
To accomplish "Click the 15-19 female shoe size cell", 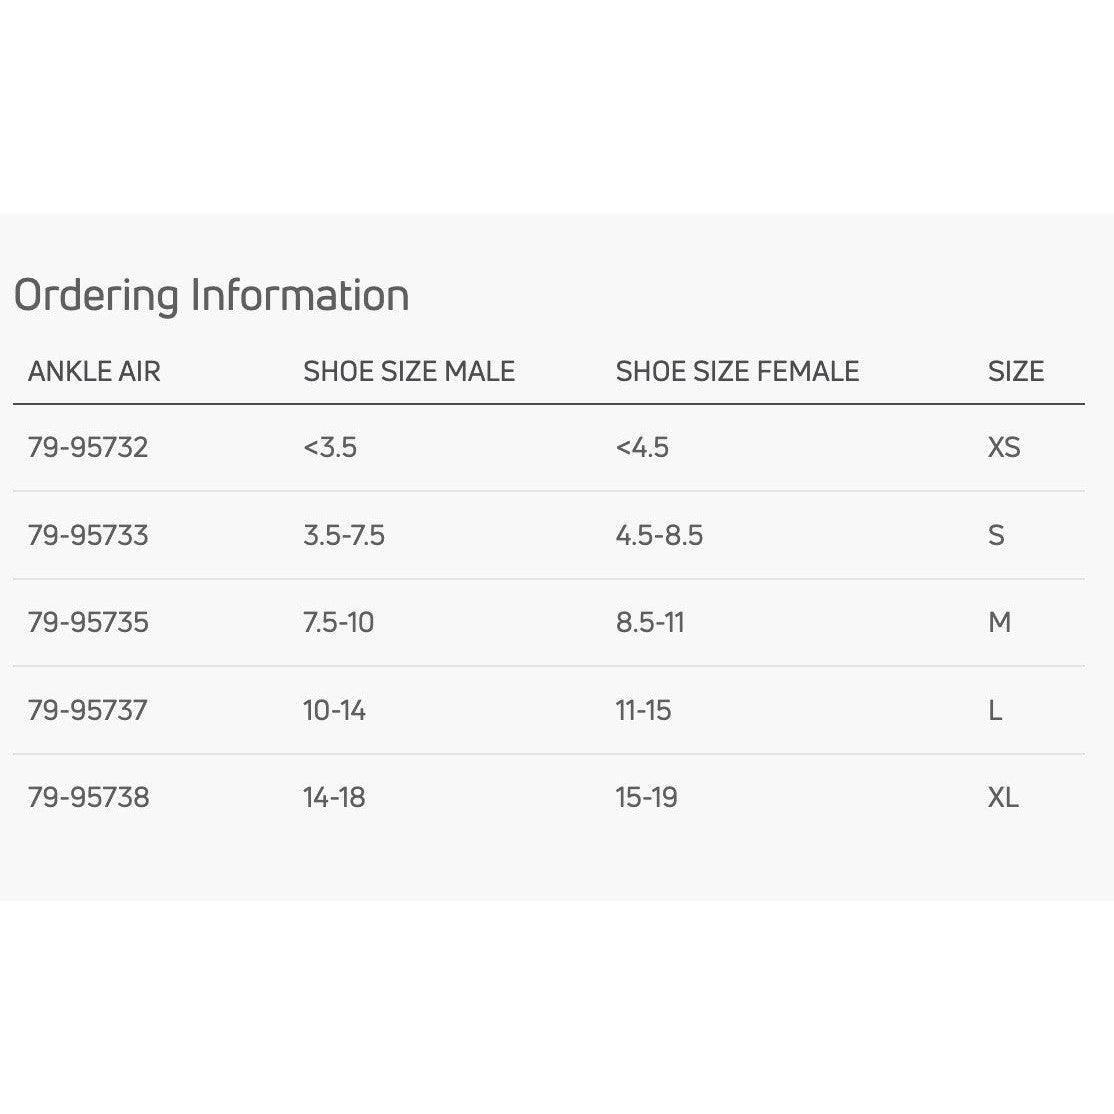I will point(646,798).
